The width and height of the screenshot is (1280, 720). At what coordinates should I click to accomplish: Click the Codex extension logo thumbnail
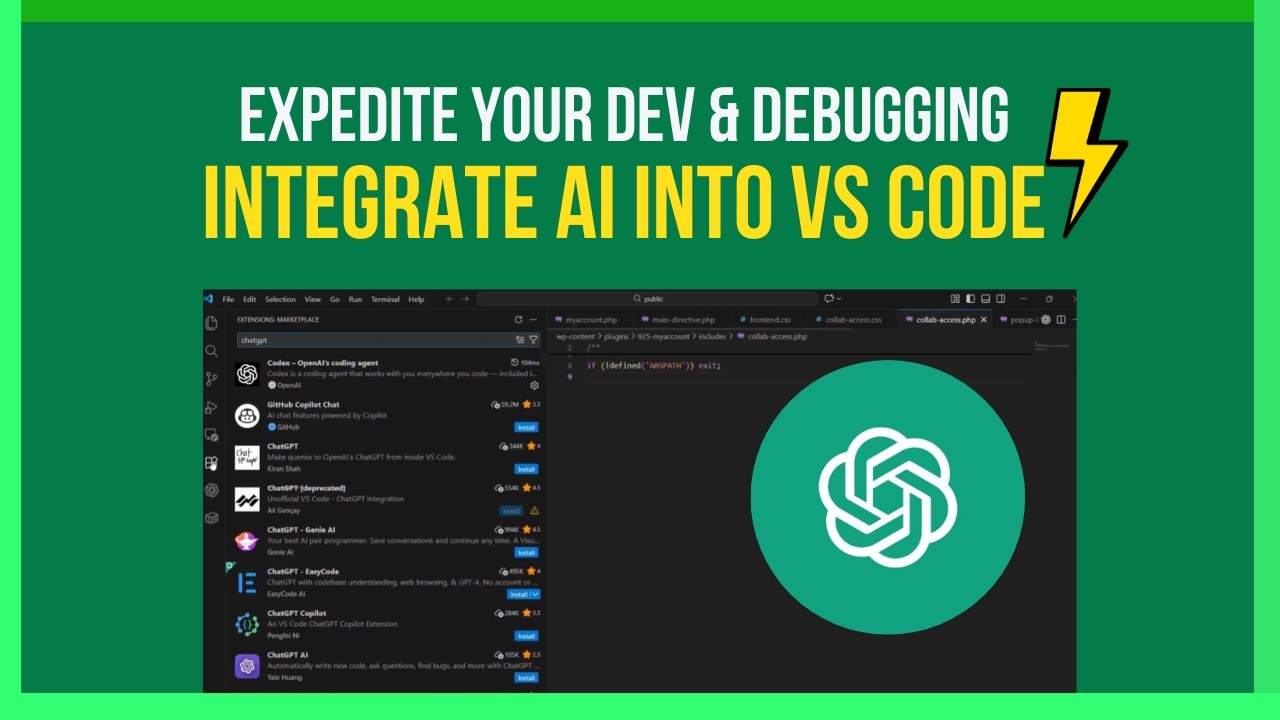pyautogui.click(x=247, y=374)
